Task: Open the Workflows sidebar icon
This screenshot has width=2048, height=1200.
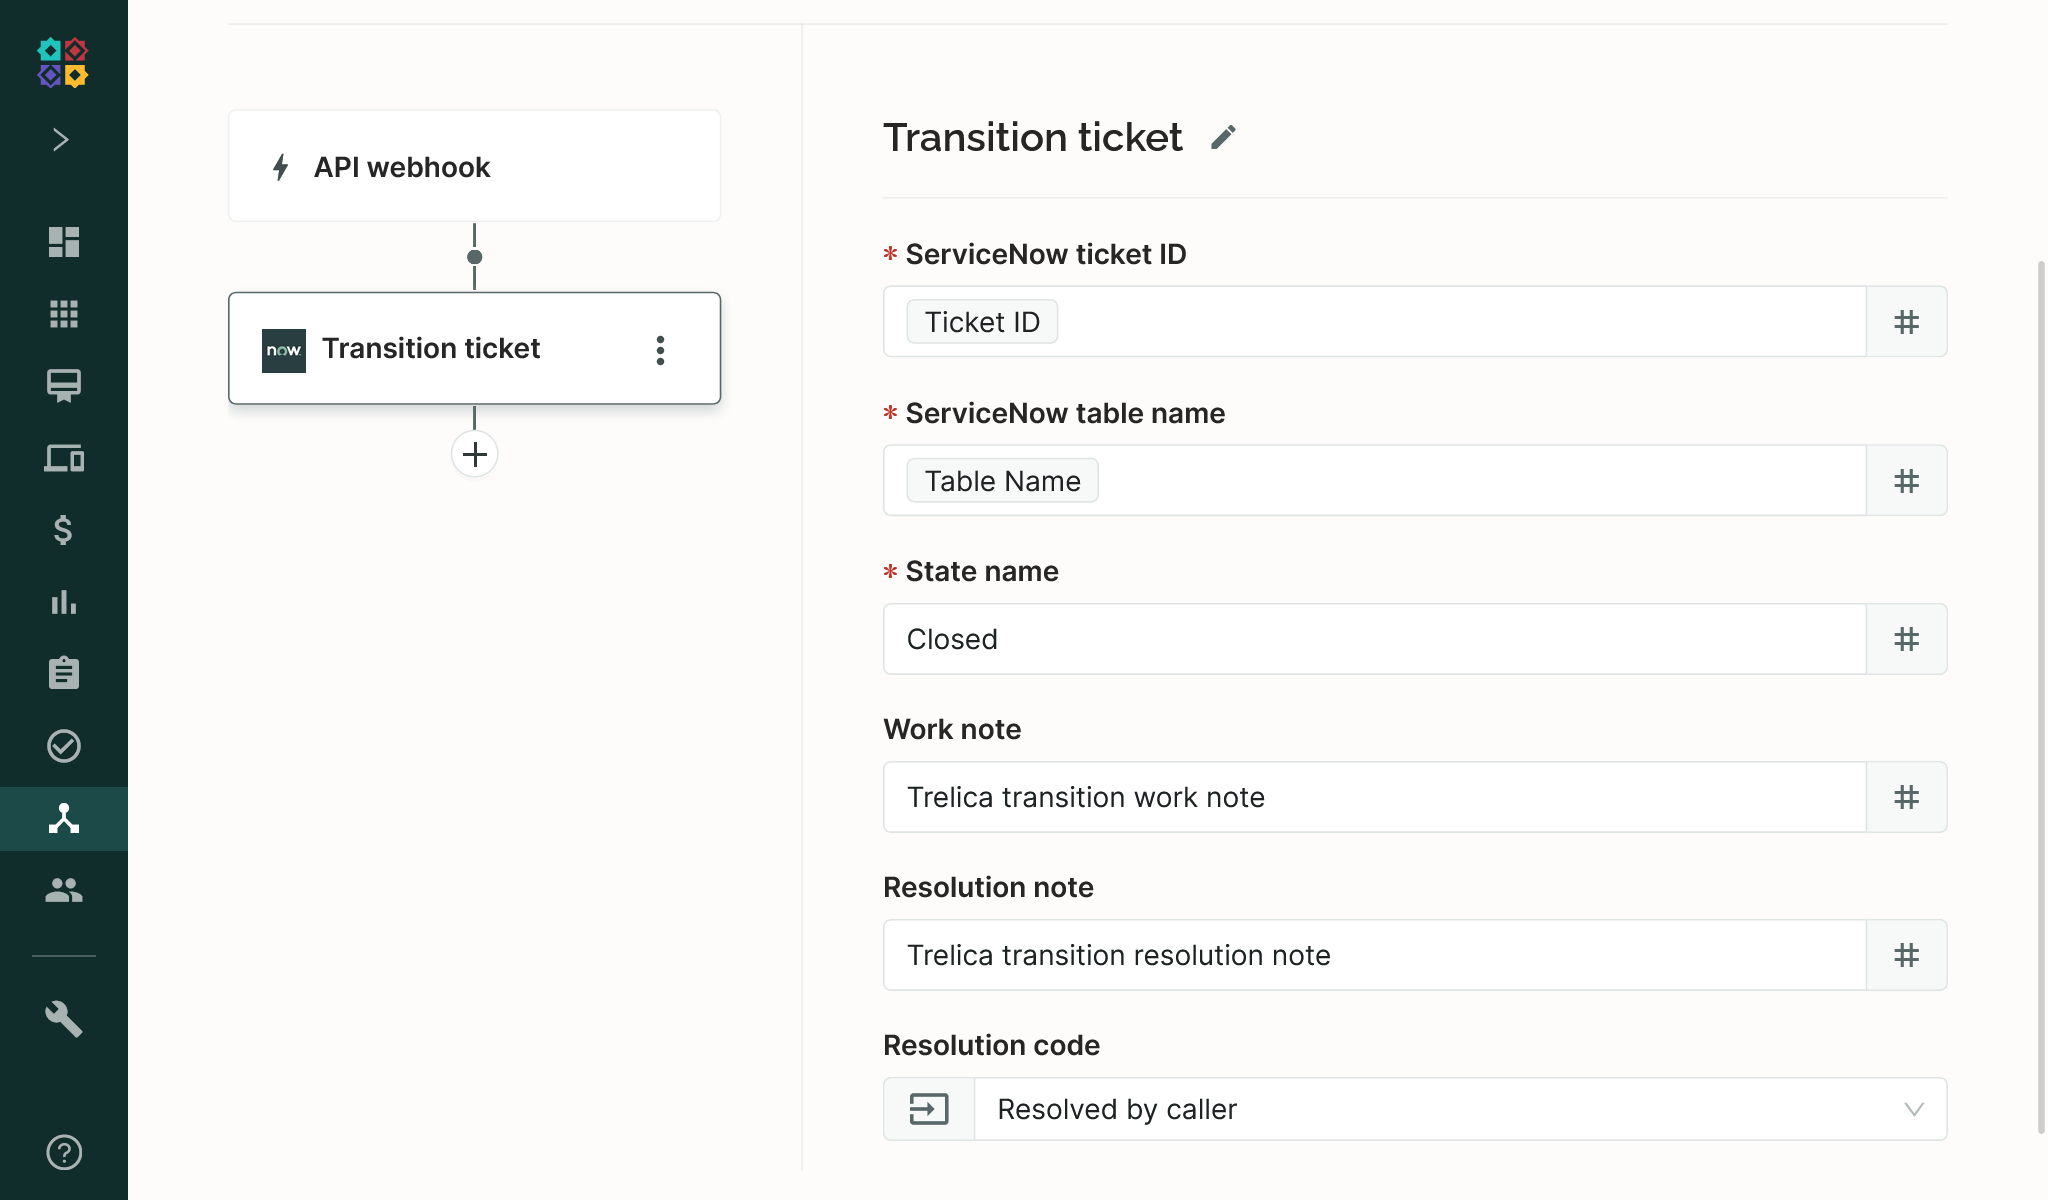Action: click(x=64, y=818)
